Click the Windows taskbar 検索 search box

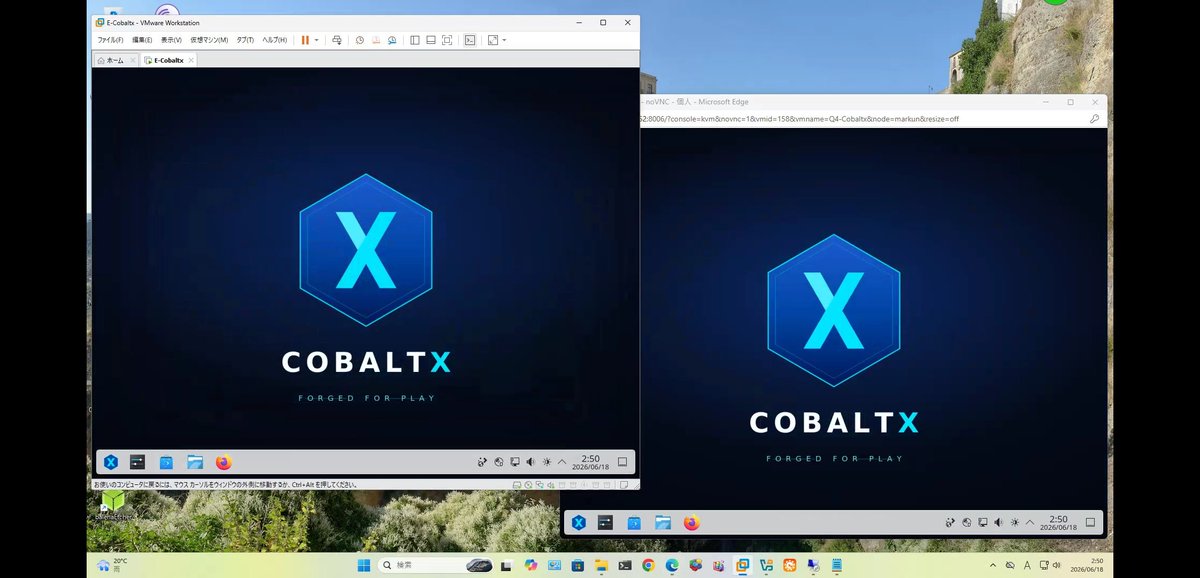[x=436, y=565]
